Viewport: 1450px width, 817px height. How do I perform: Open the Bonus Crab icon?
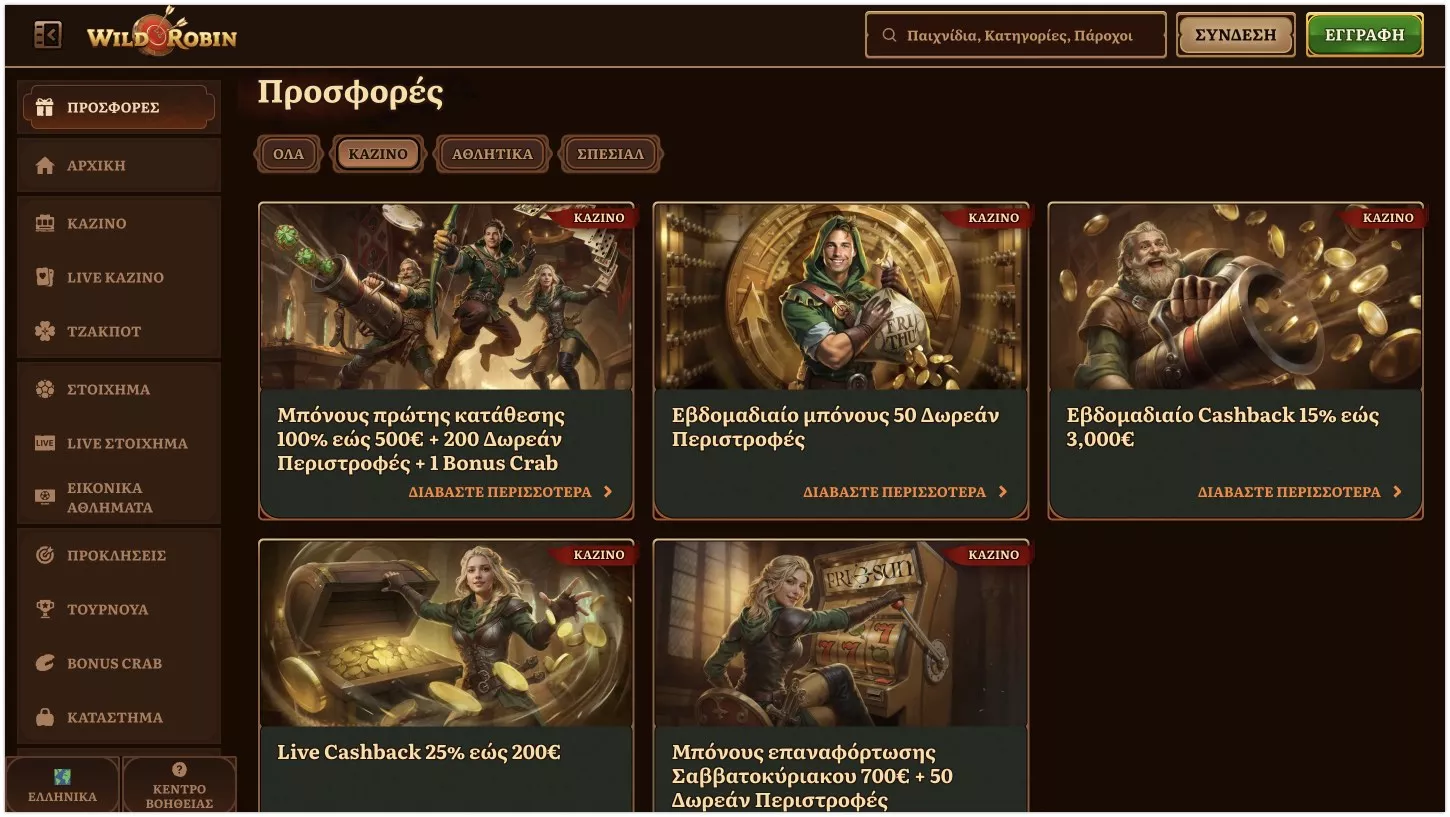pos(44,663)
